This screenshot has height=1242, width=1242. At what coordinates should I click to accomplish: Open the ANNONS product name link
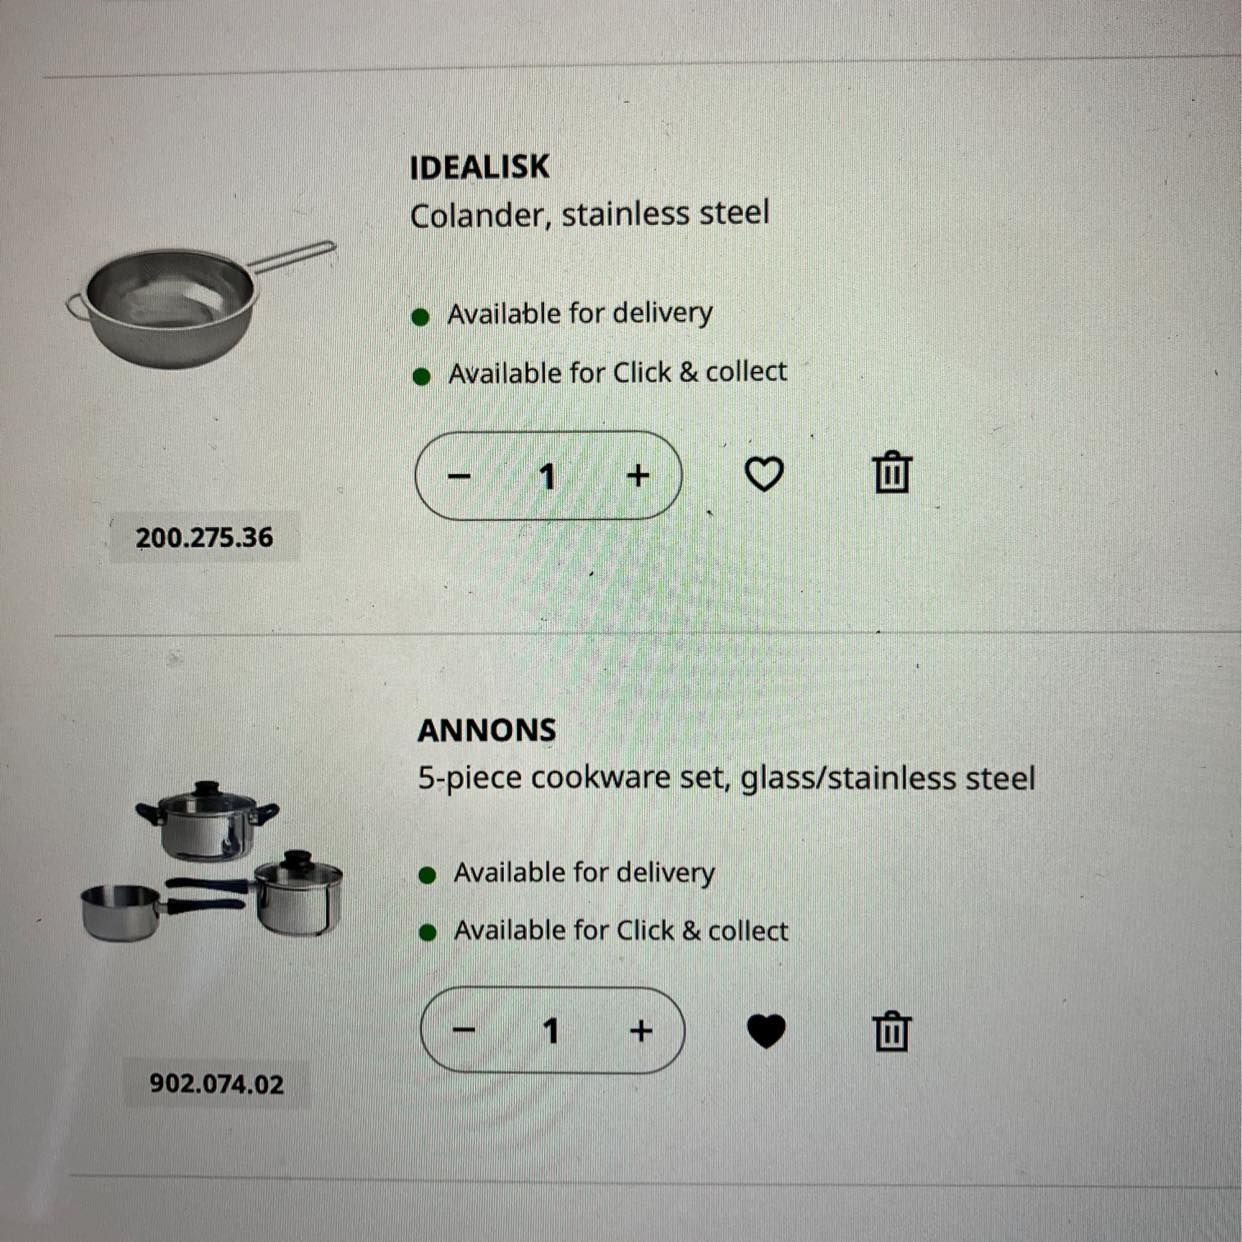[x=487, y=730]
